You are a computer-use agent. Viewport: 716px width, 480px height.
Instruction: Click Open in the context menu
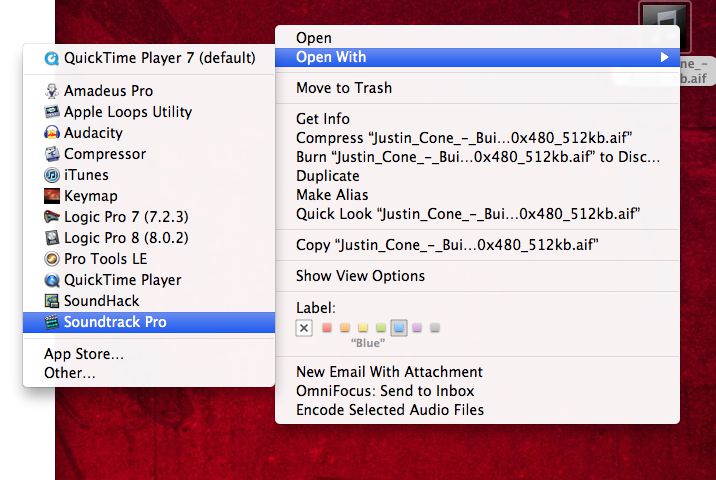point(477,38)
